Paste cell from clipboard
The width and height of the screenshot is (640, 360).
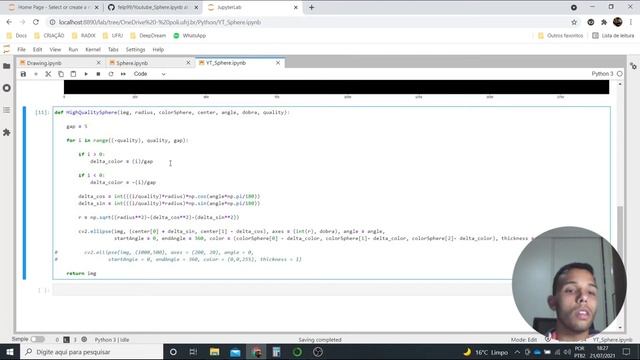point(73,74)
